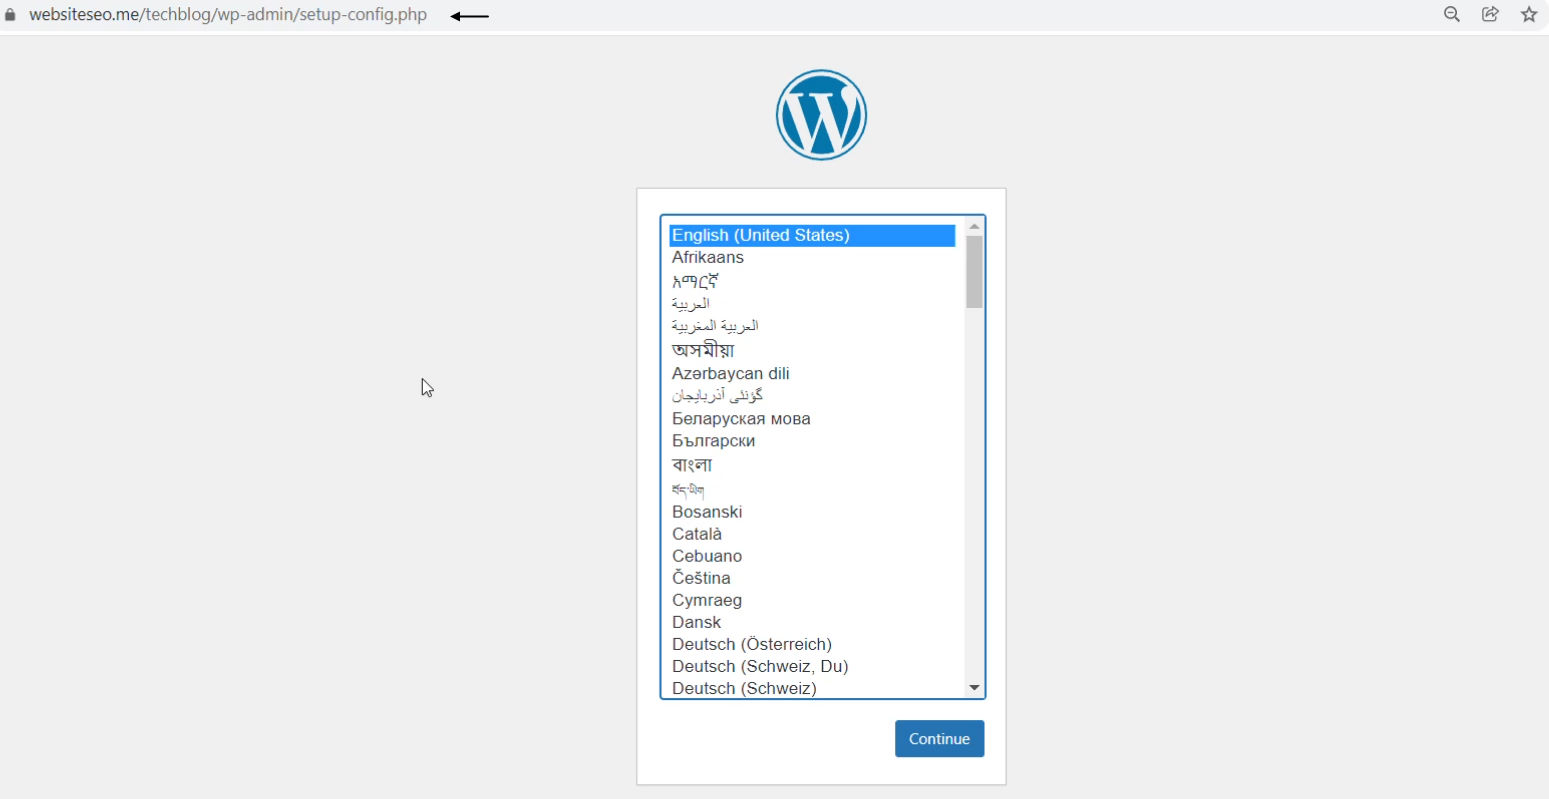
Task: Bookmark this page with the star icon
Action: coord(1529,14)
